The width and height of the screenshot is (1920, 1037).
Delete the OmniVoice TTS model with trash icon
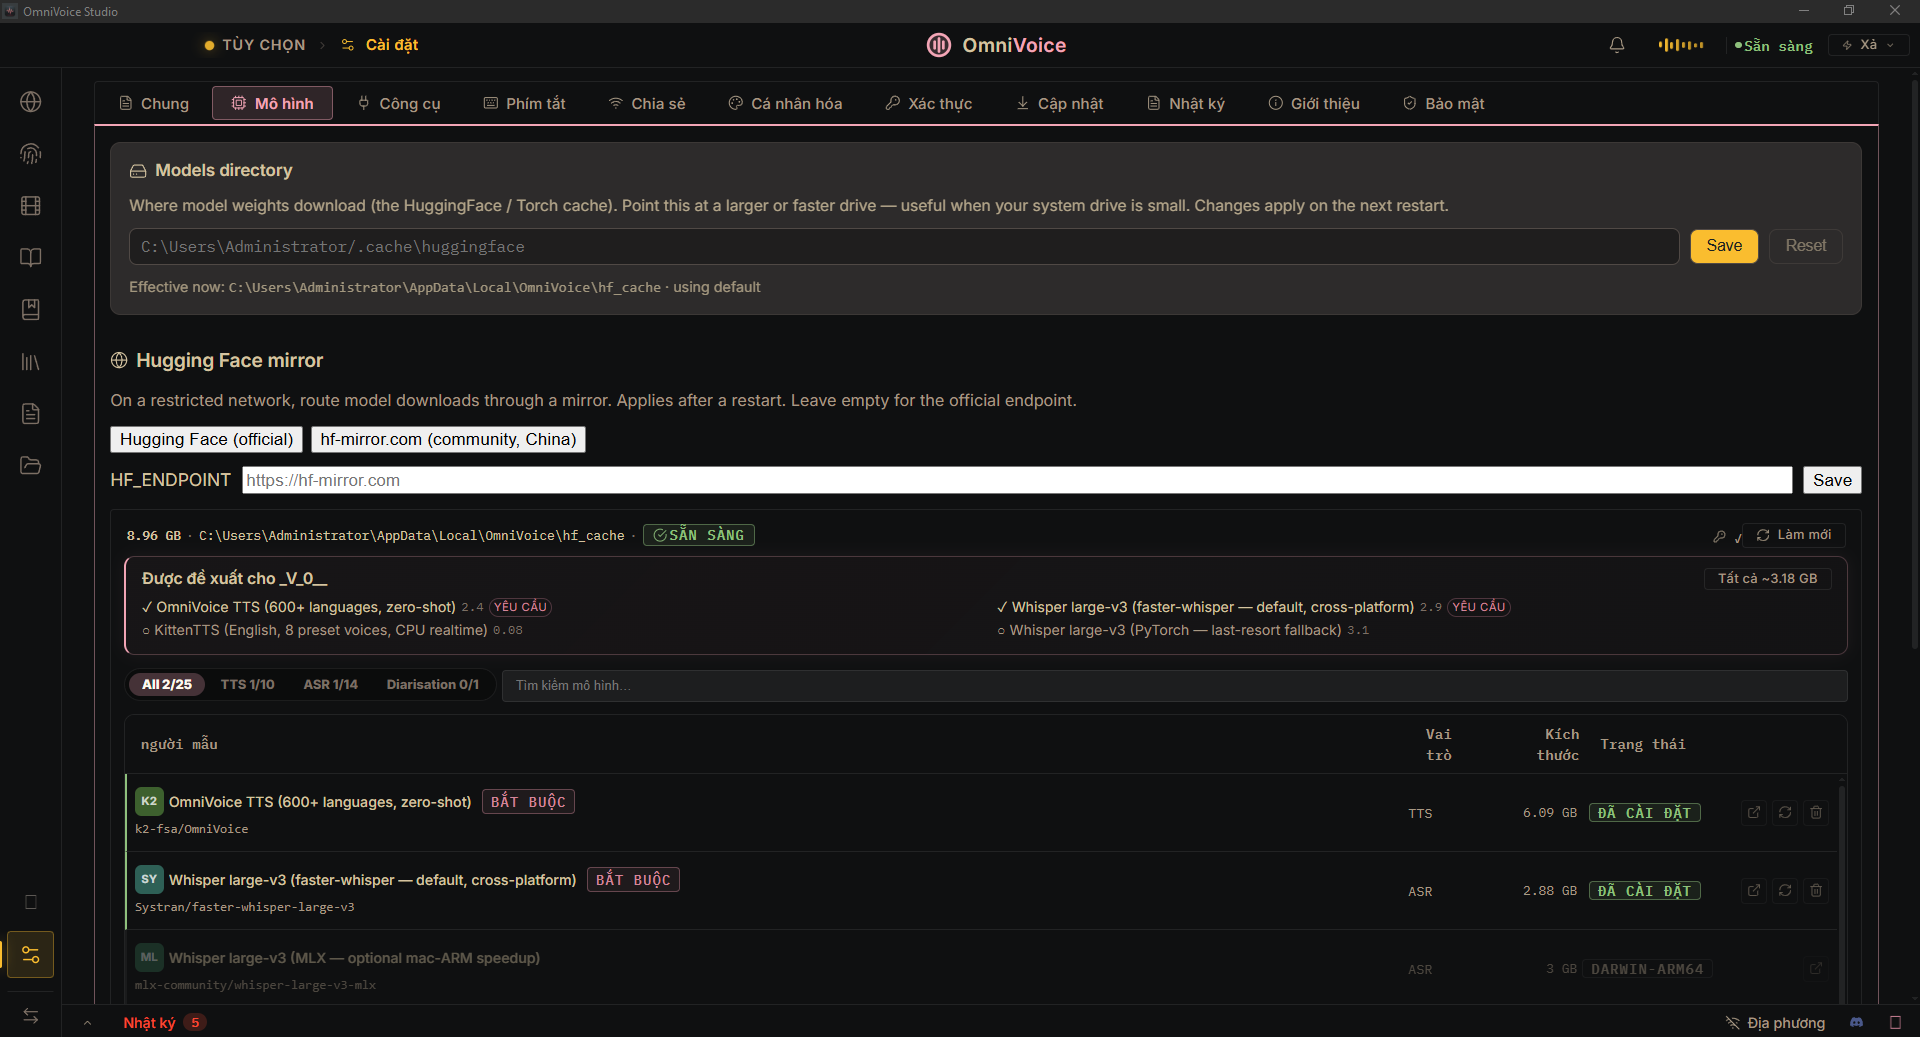(x=1816, y=813)
